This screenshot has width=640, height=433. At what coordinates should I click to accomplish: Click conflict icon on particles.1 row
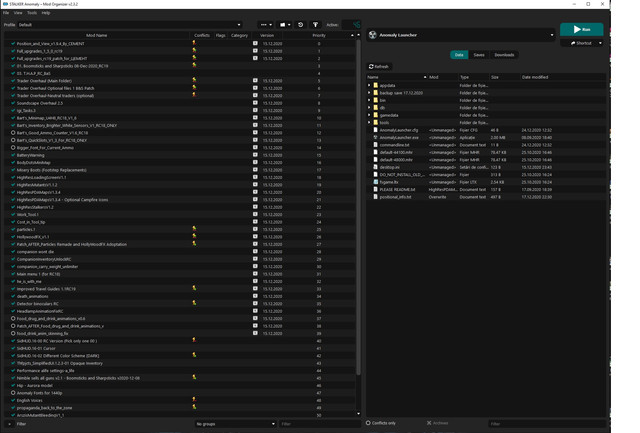point(194,229)
